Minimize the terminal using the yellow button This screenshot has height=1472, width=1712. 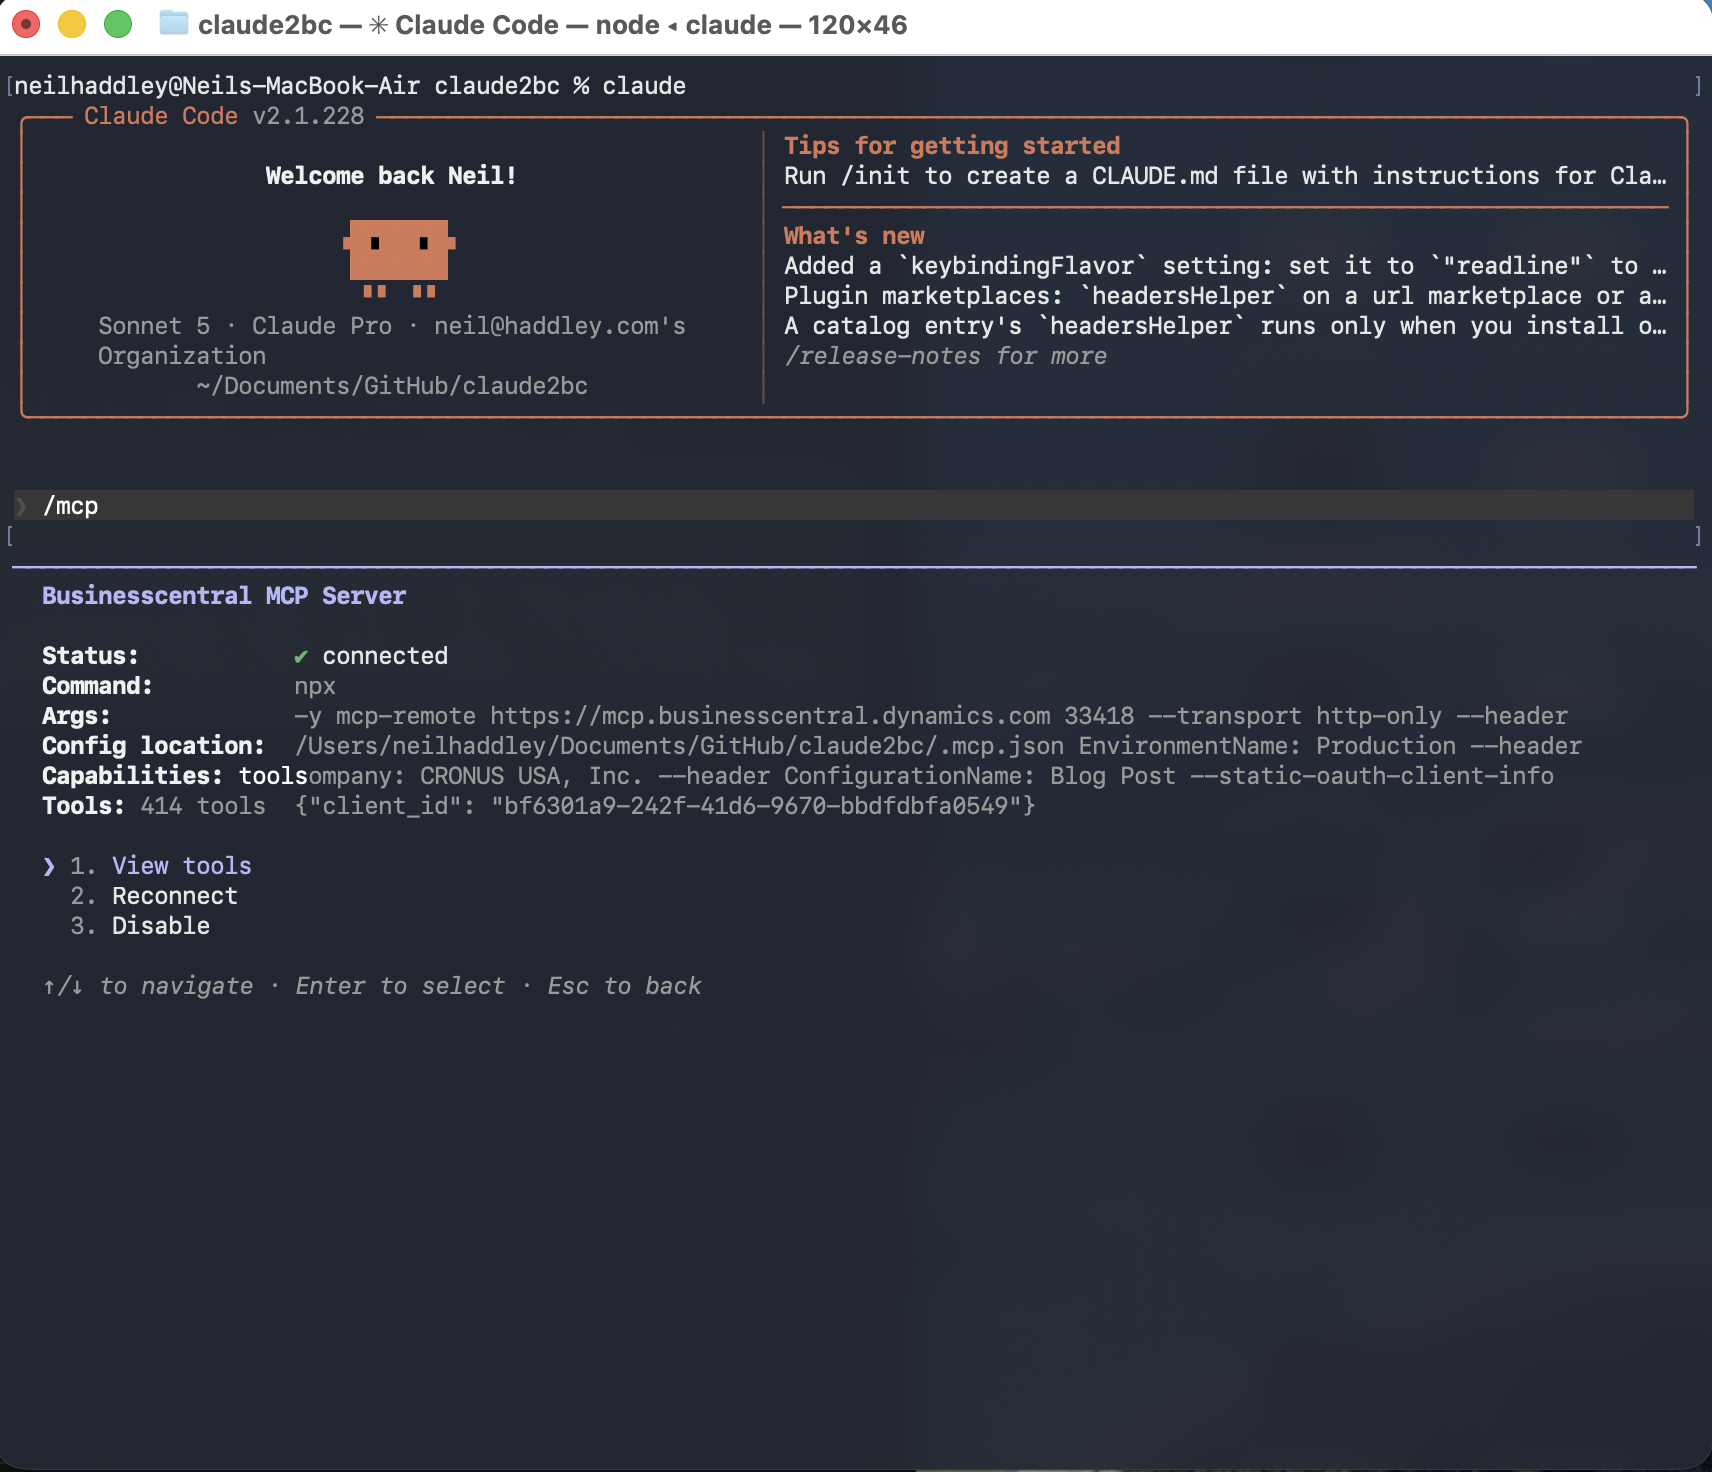click(72, 24)
